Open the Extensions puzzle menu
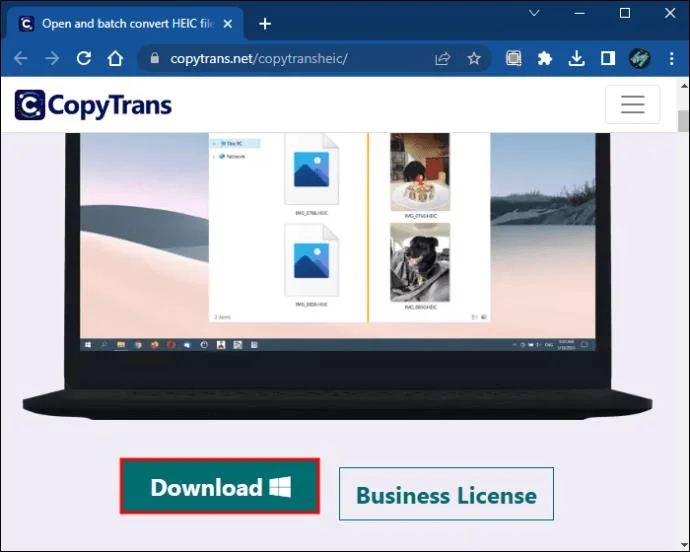Viewport: 690px width, 552px height. tap(545, 58)
